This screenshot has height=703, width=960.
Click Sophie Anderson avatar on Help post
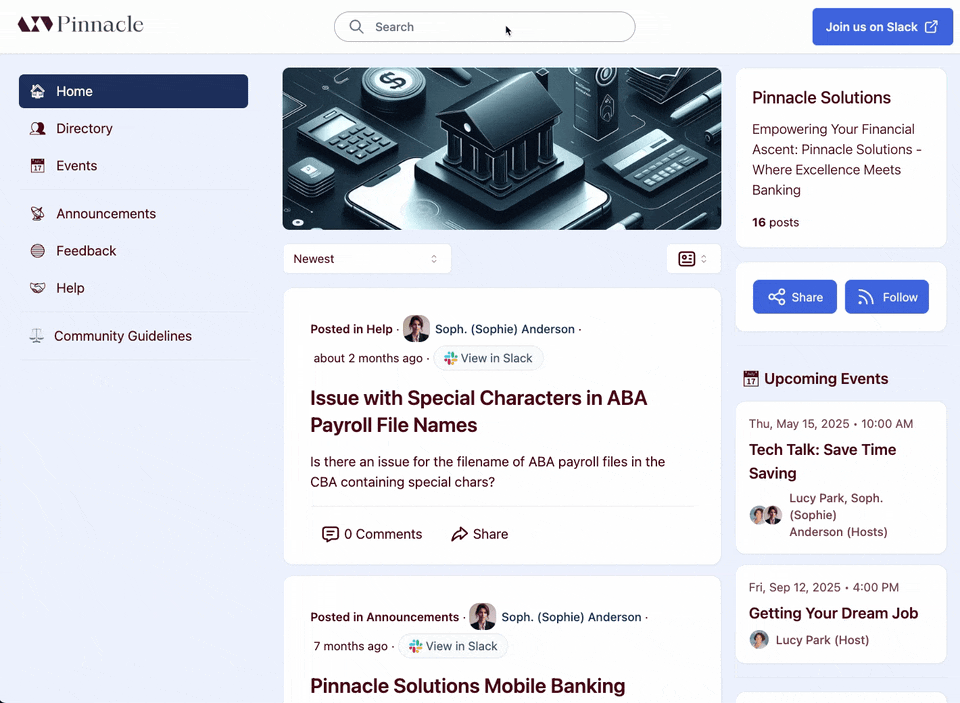tap(416, 329)
